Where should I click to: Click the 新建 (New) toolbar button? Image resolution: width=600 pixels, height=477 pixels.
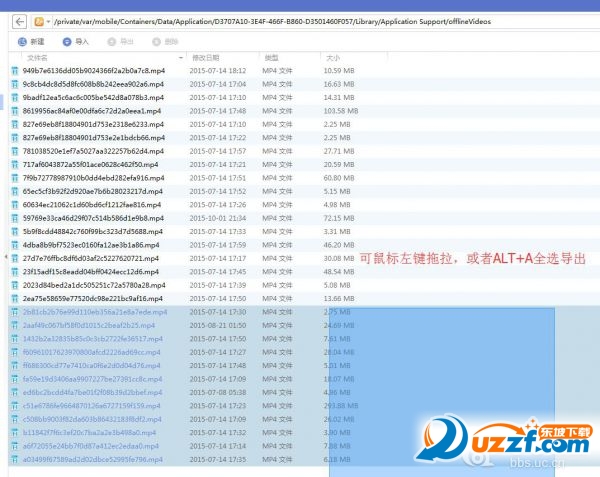click(31, 42)
